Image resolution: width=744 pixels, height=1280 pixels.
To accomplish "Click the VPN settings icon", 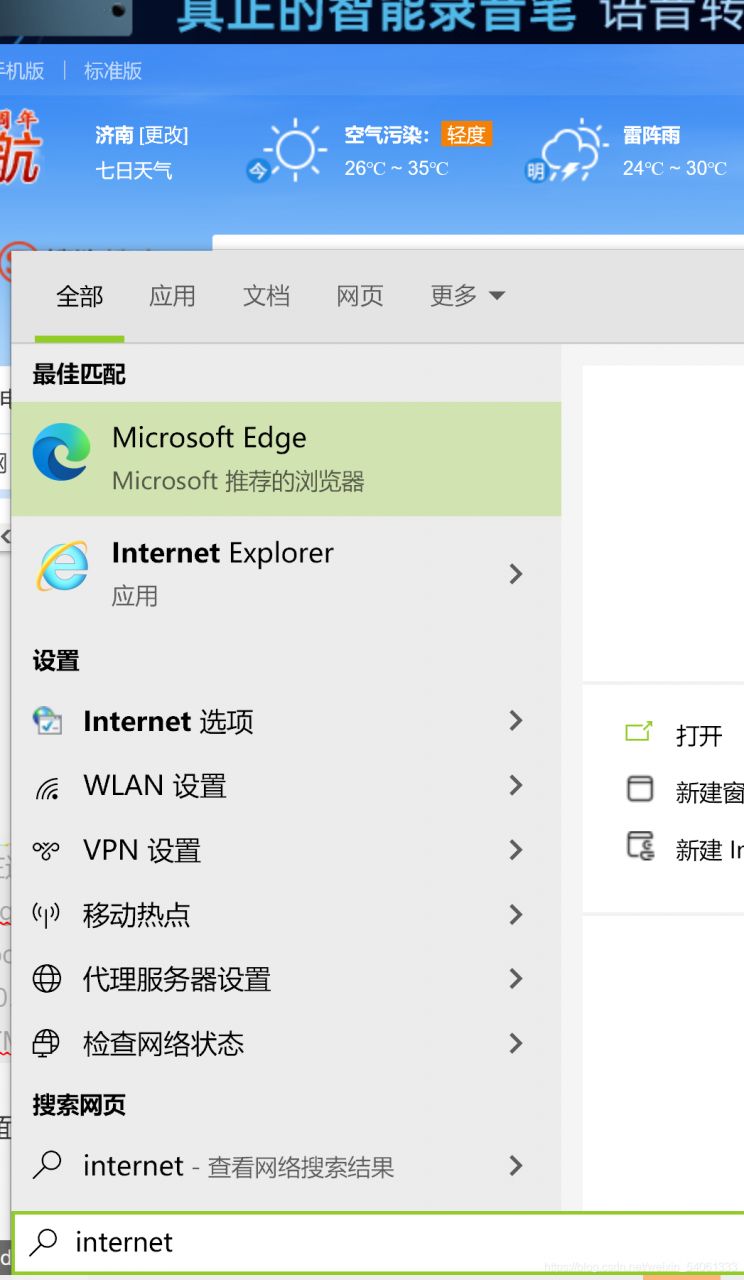I will click(47, 851).
